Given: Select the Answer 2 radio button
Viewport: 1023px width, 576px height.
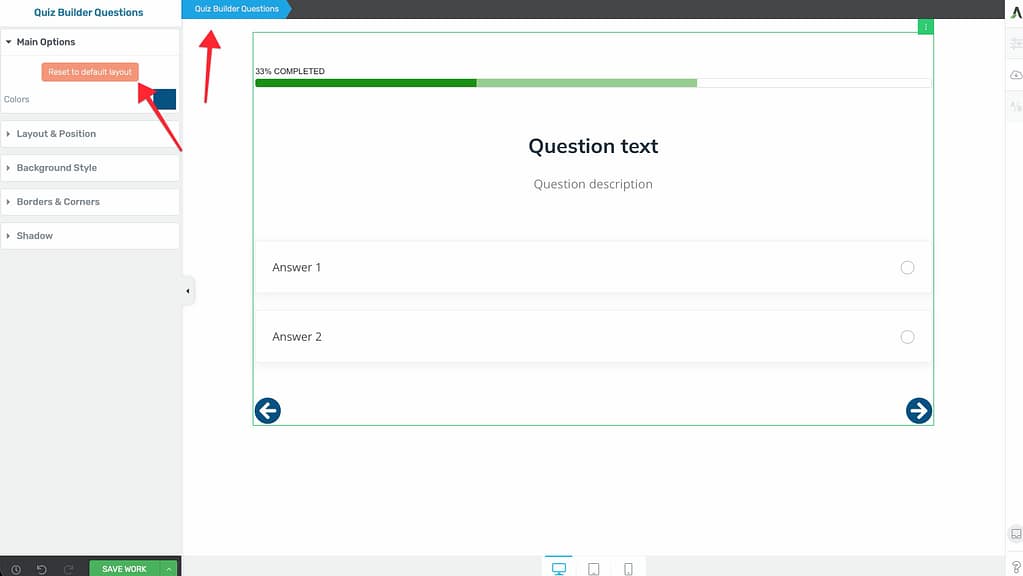Looking at the screenshot, I should point(907,337).
